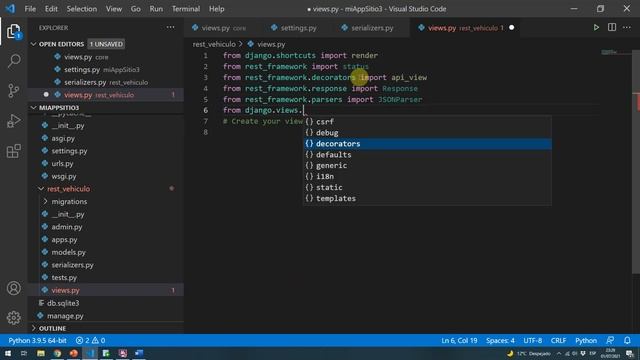This screenshot has width=640, height=360.
Task: Open urls.py in the file tree
Action: pos(62,164)
